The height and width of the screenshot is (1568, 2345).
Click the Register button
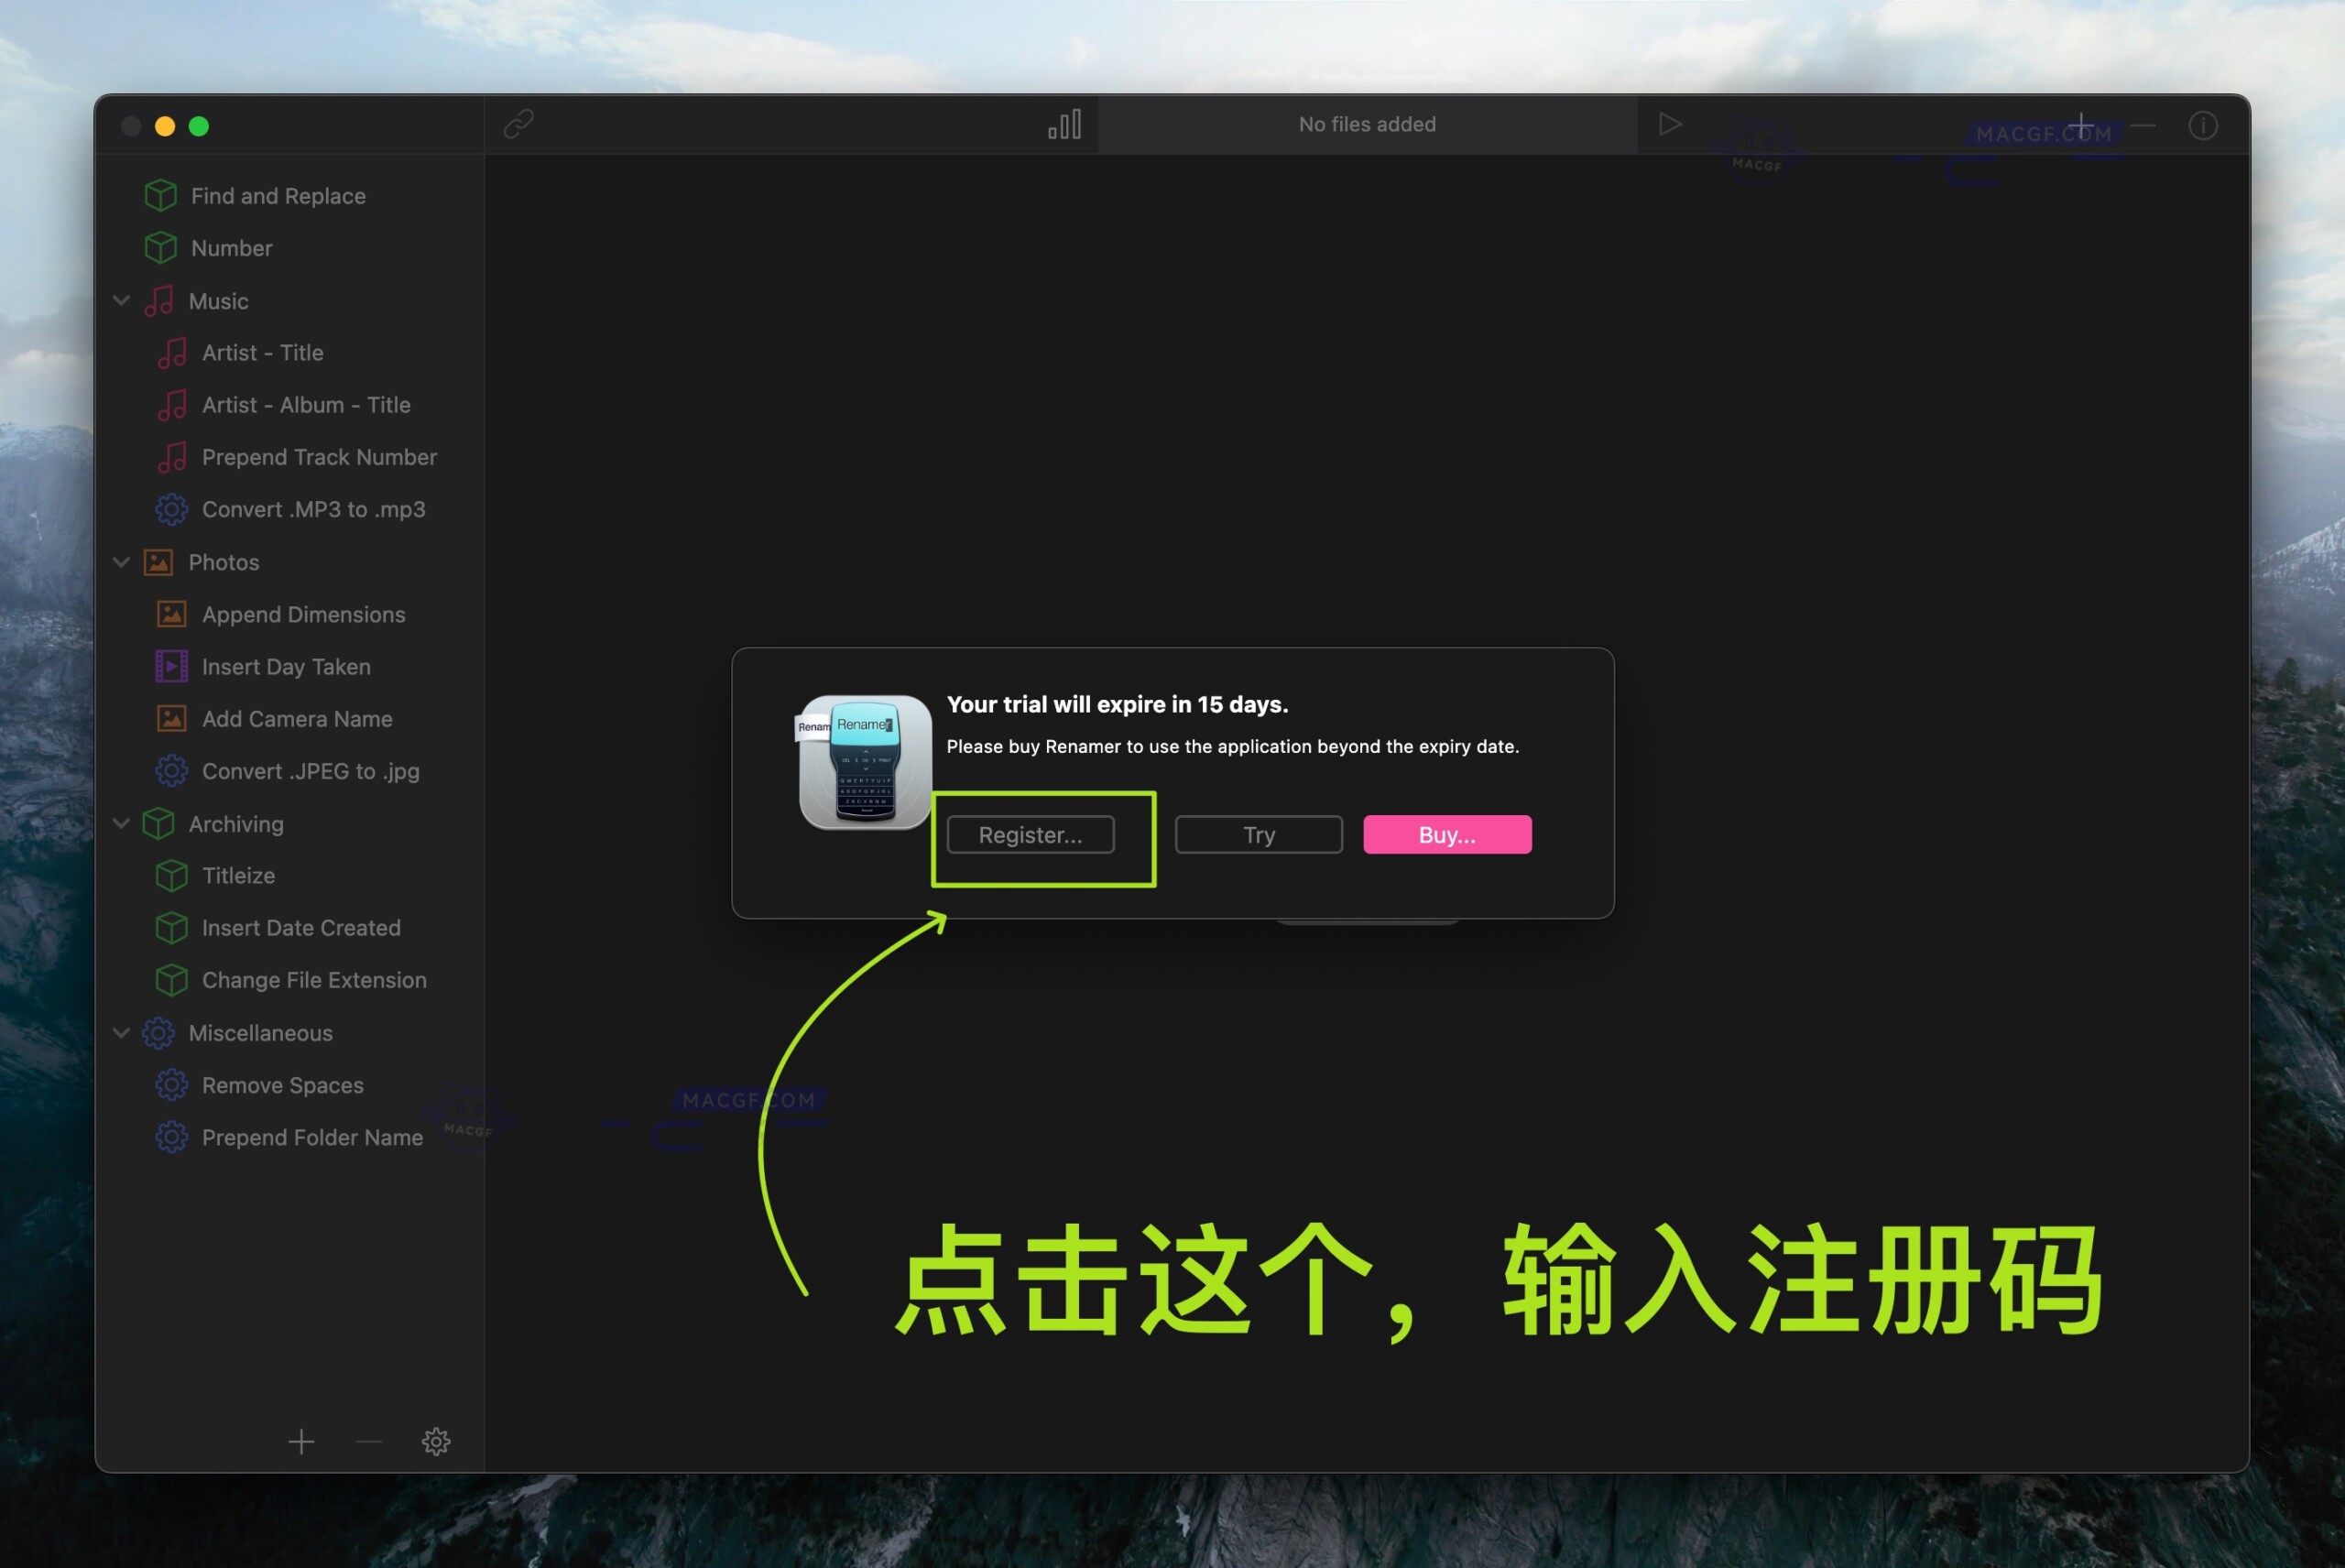click(1031, 834)
